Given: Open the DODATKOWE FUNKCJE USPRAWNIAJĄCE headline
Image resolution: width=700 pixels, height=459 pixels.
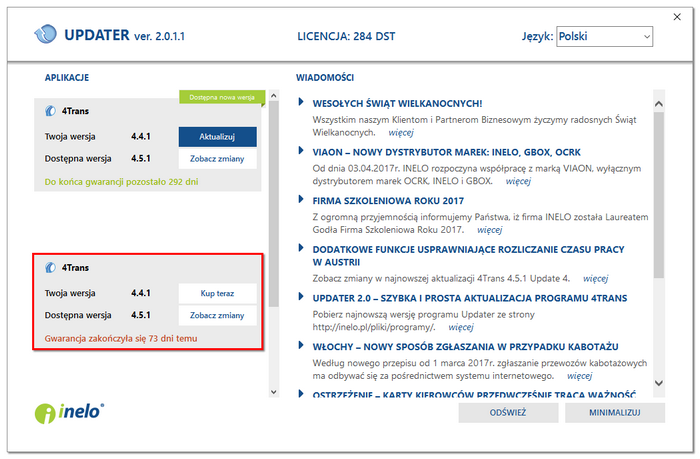Looking at the screenshot, I should pyautogui.click(x=468, y=256).
